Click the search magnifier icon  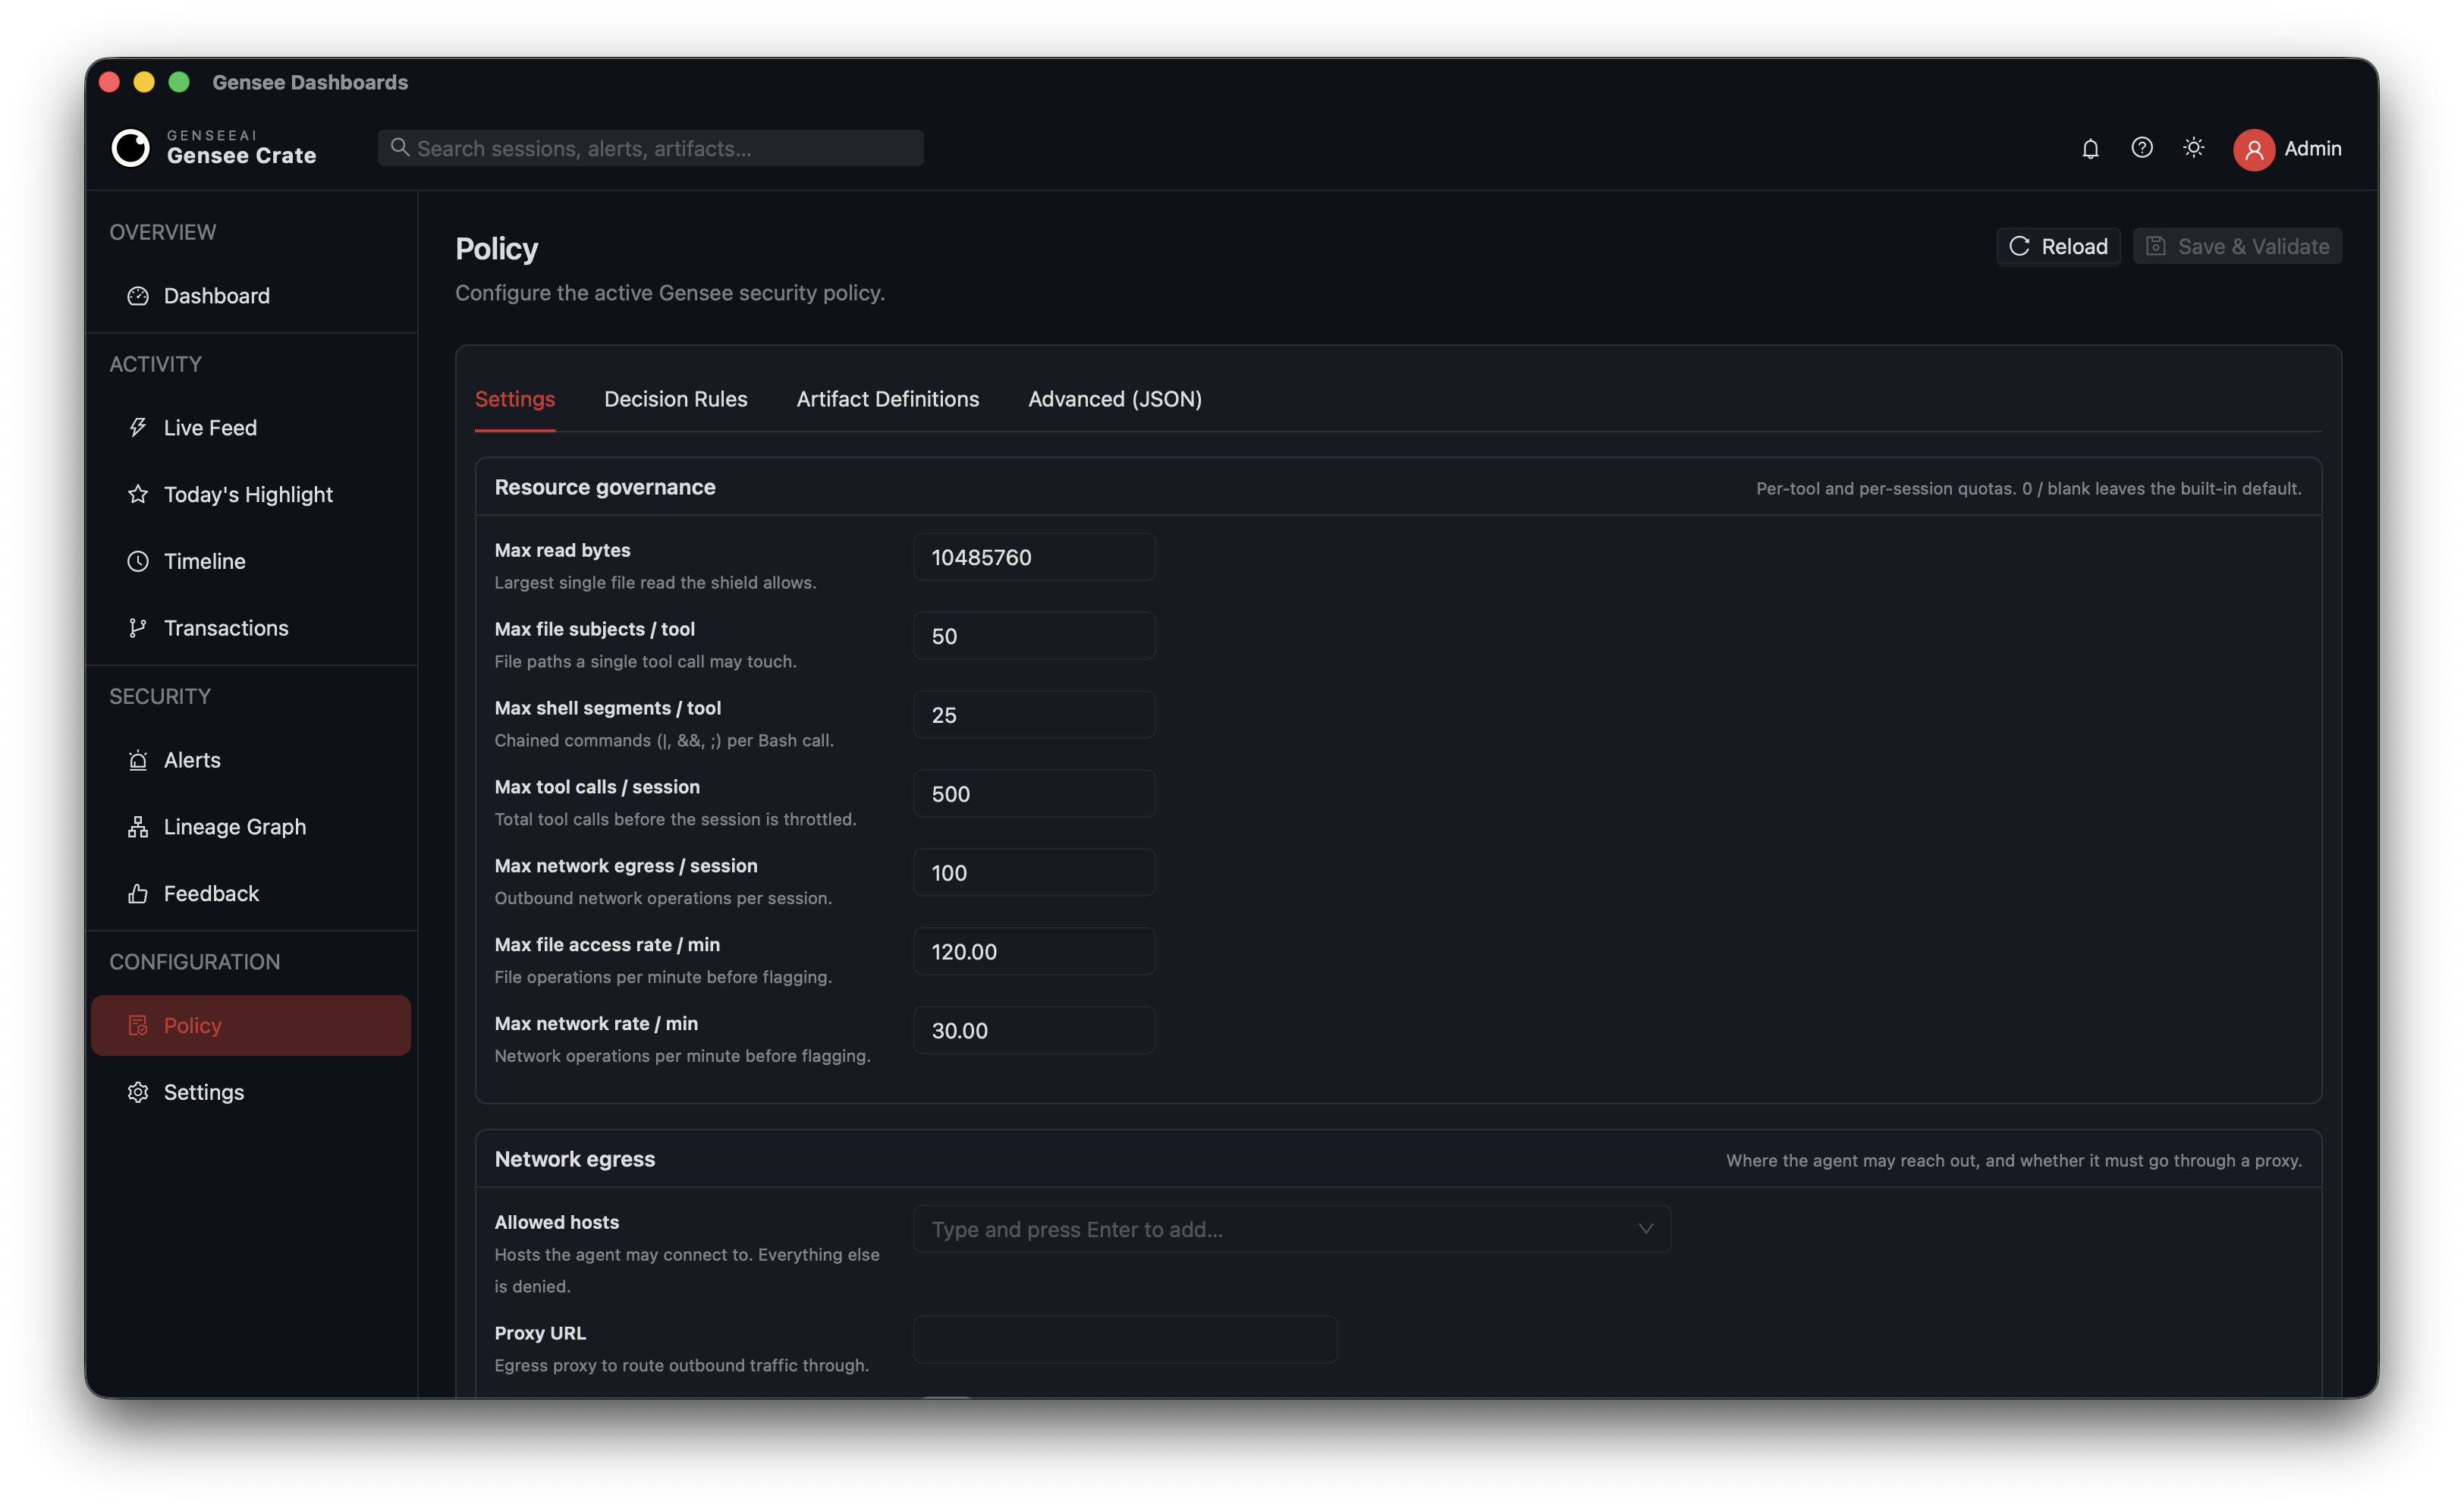click(399, 147)
